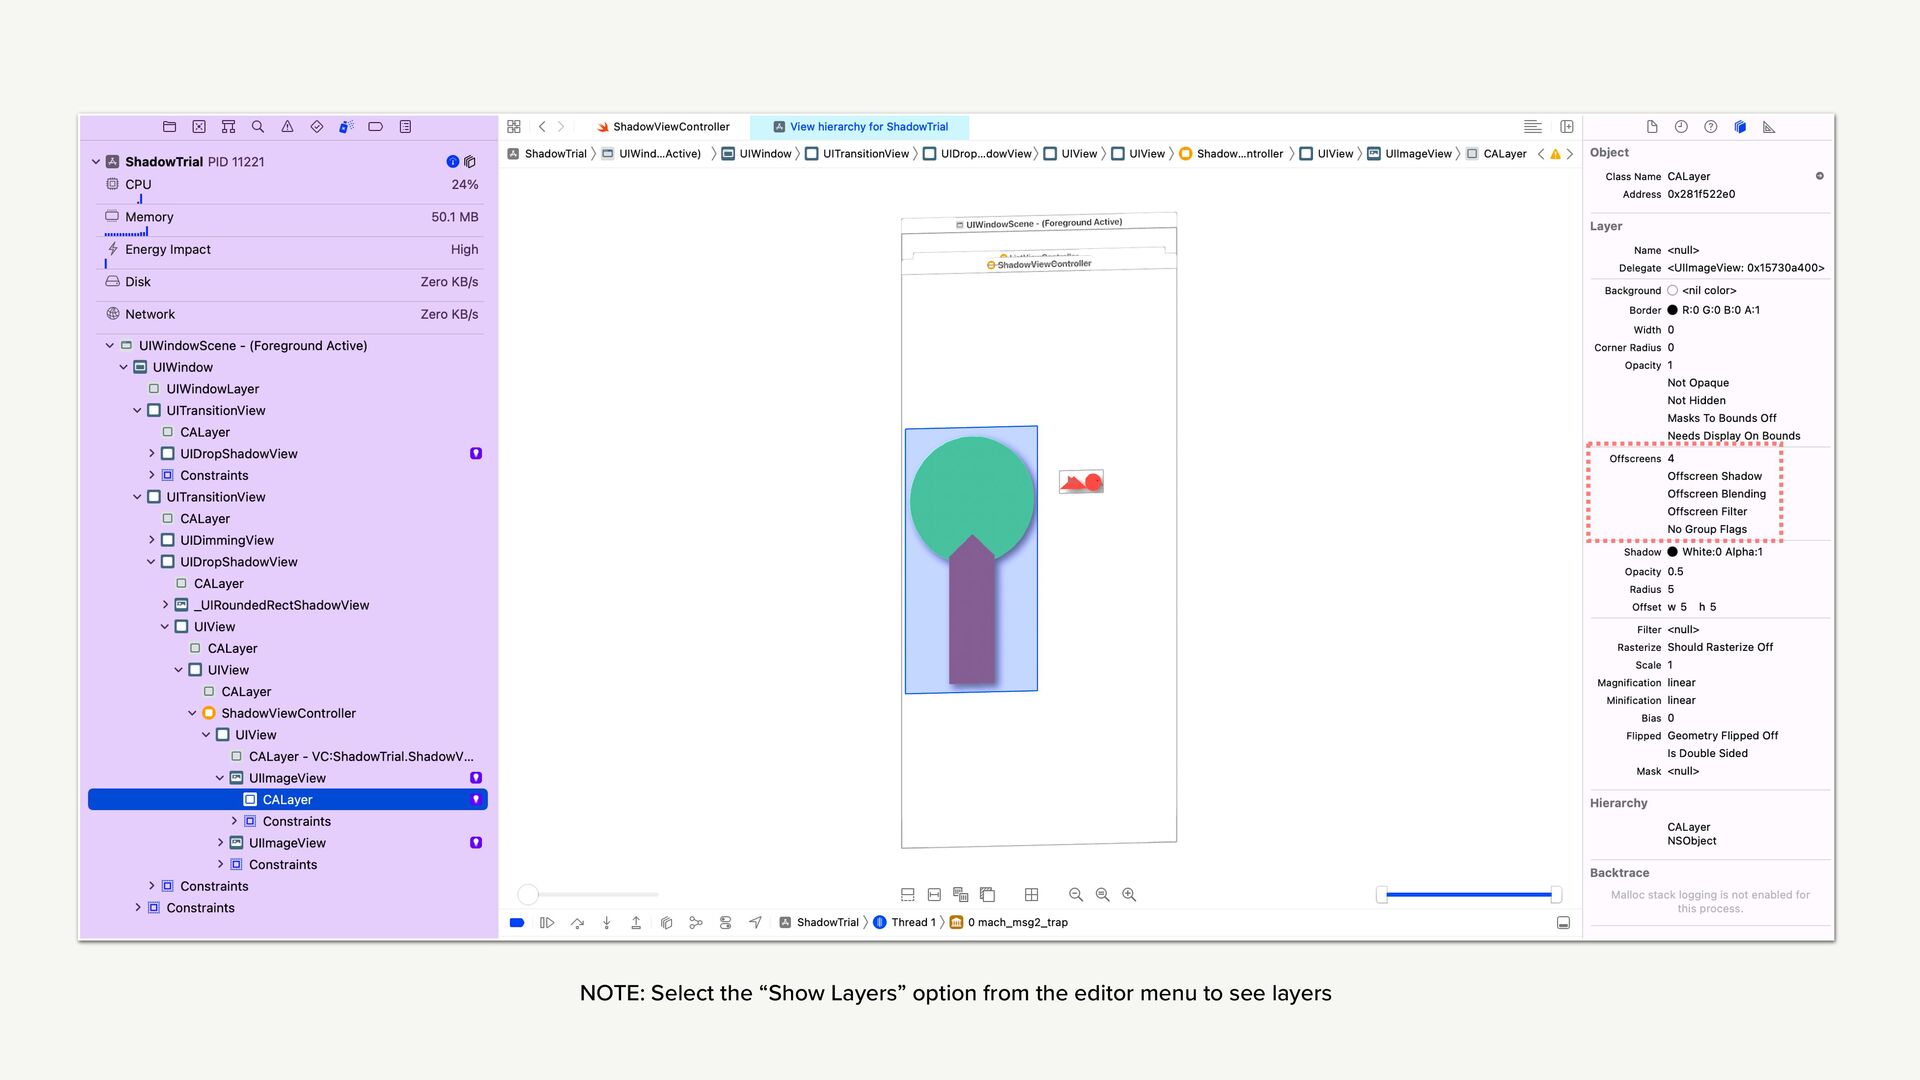Toggle orient to 3D icon
The width and height of the screenshot is (1920, 1080).
tap(988, 895)
